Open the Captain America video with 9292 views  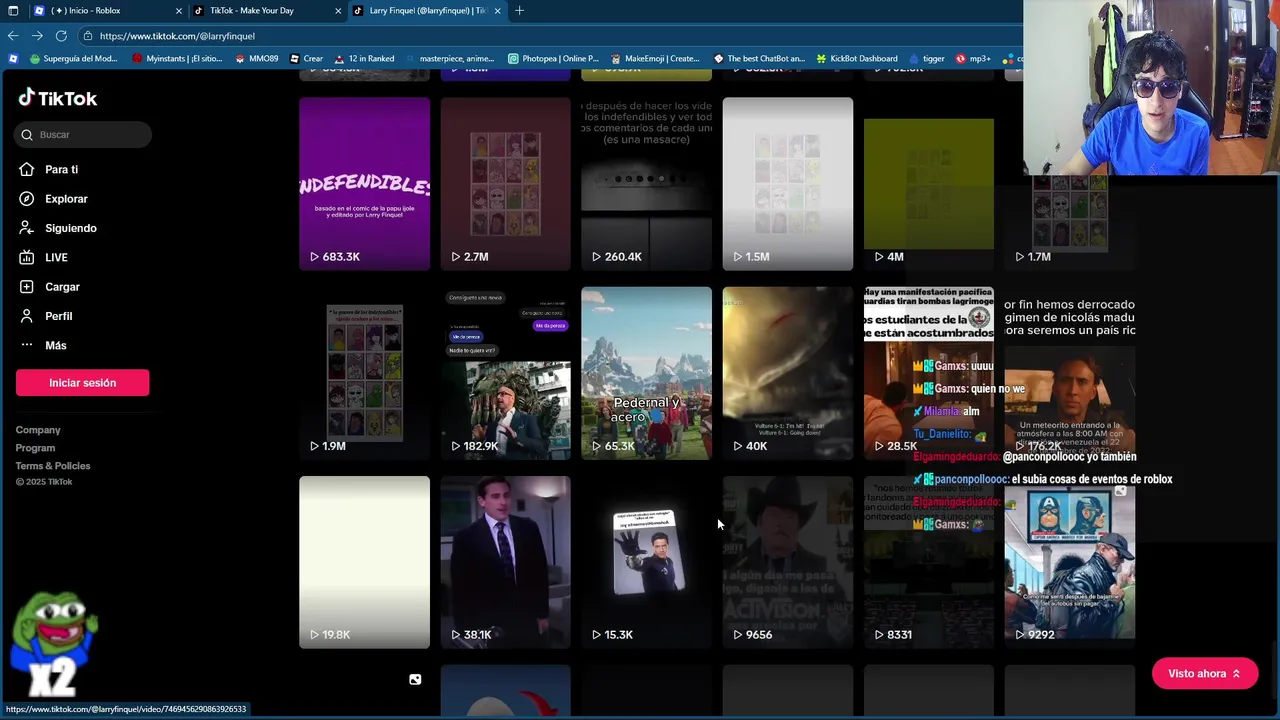point(1070,562)
